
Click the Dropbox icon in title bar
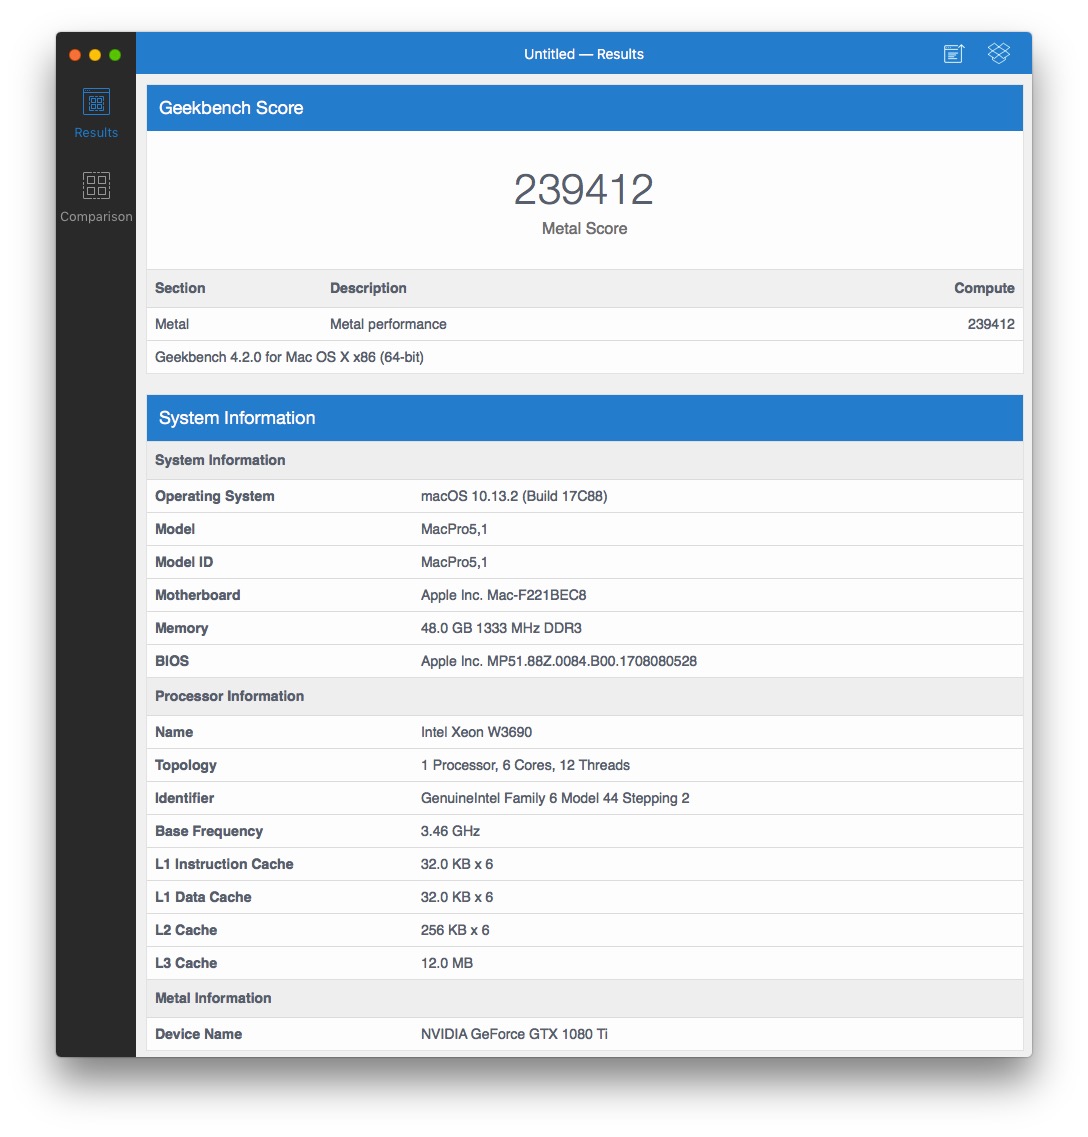pyautogui.click(x=999, y=53)
